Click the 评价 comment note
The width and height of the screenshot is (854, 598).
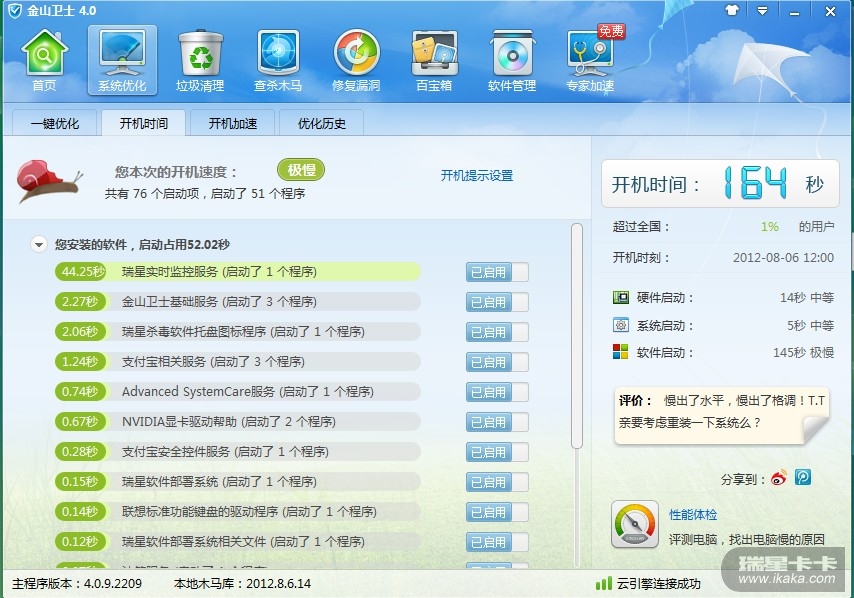tap(722, 415)
